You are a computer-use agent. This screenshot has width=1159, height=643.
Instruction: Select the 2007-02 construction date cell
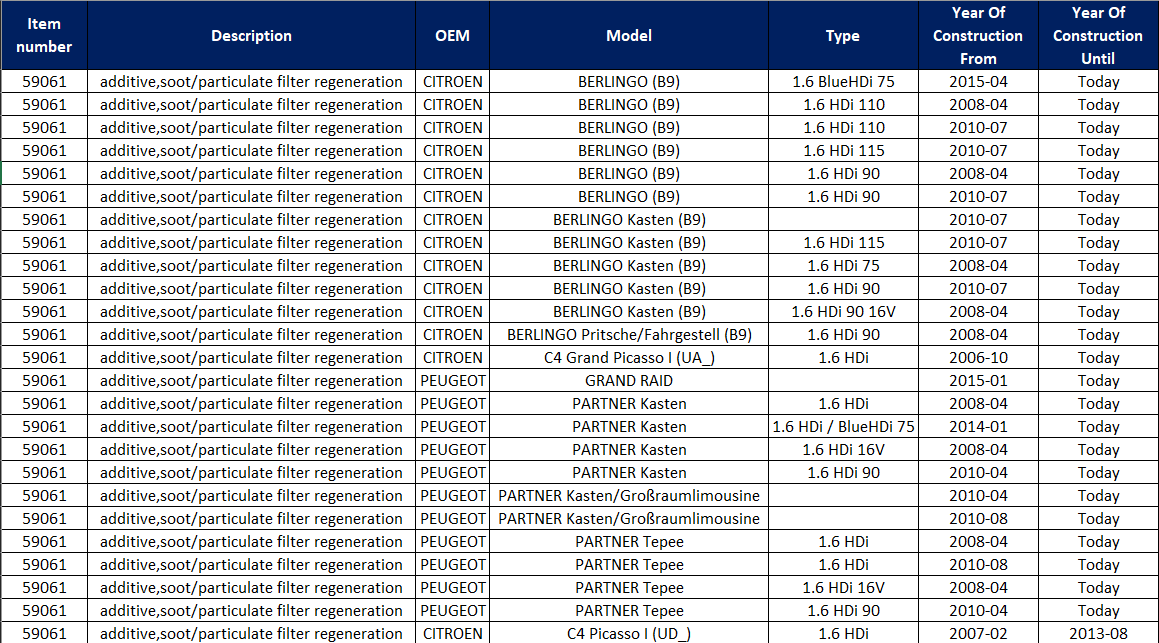(977, 633)
